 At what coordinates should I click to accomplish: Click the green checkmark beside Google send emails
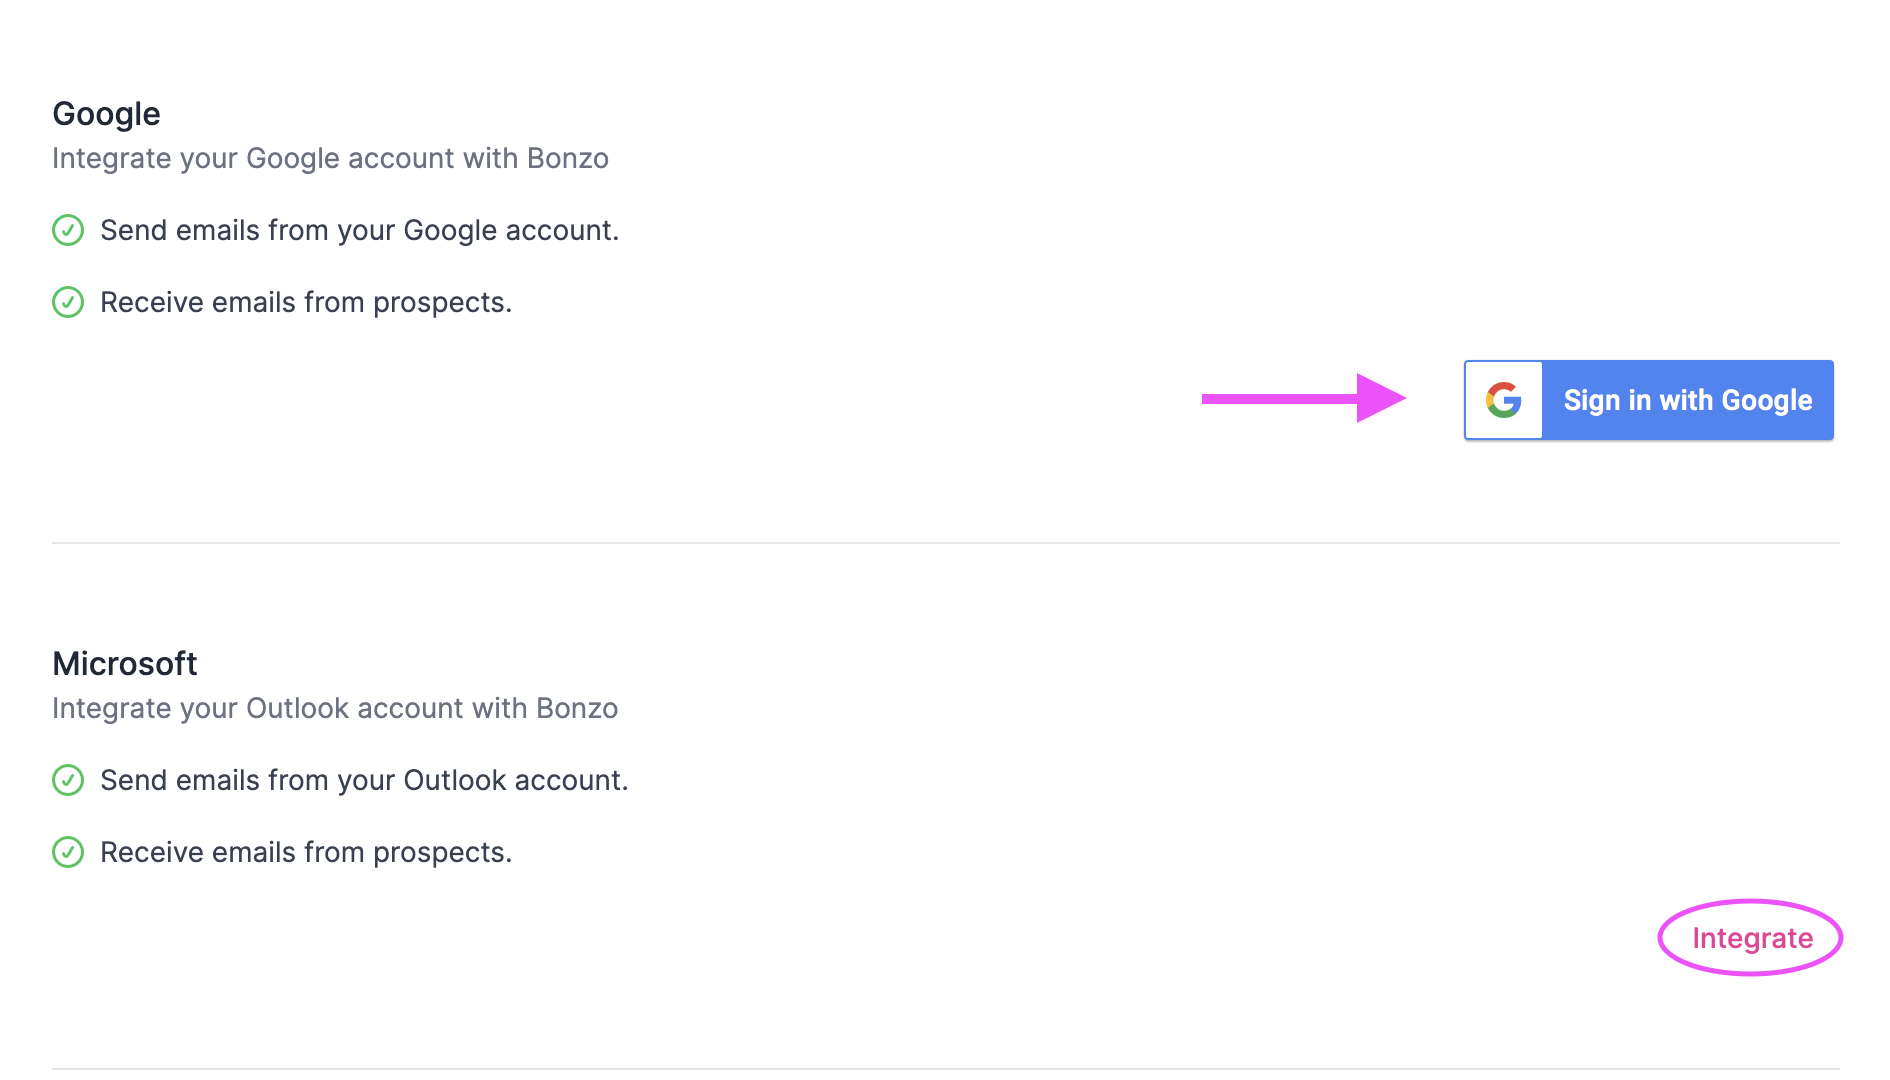pos(67,230)
